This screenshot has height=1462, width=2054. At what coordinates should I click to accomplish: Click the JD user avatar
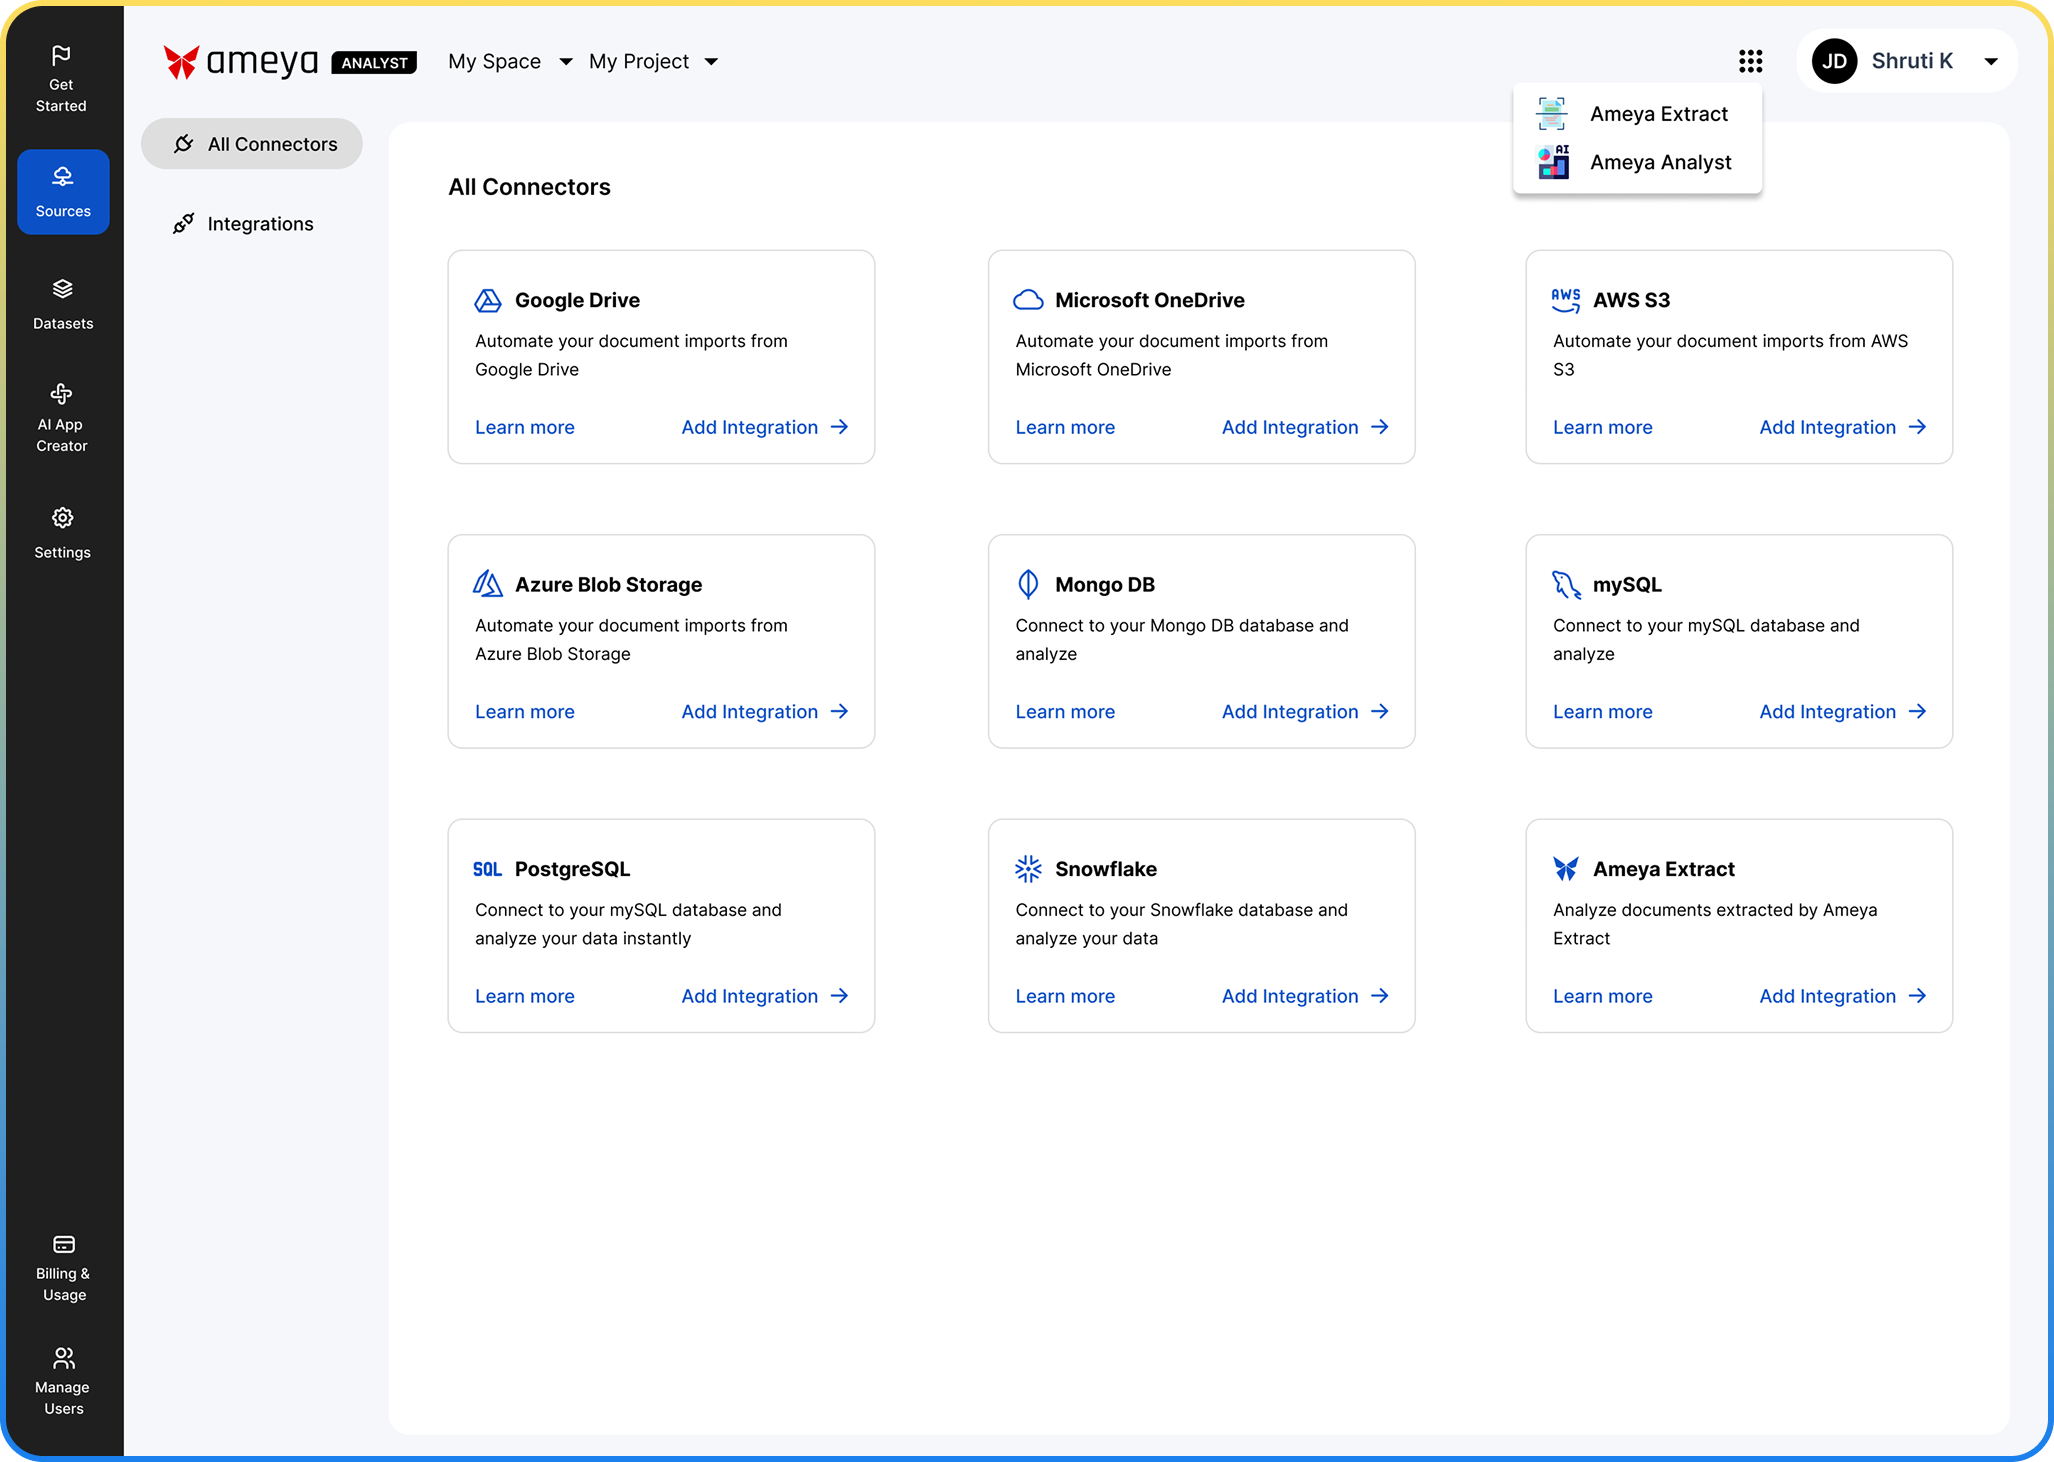pos(1834,62)
